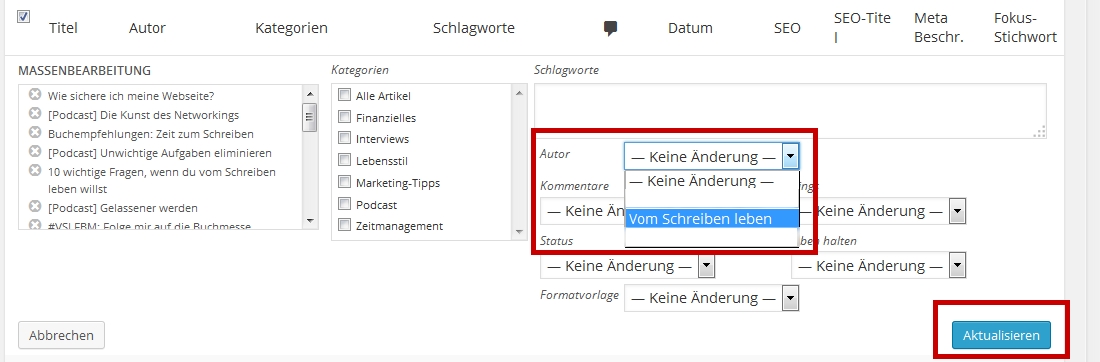
Task: Sort posts by Datum column header
Action: coord(690,29)
